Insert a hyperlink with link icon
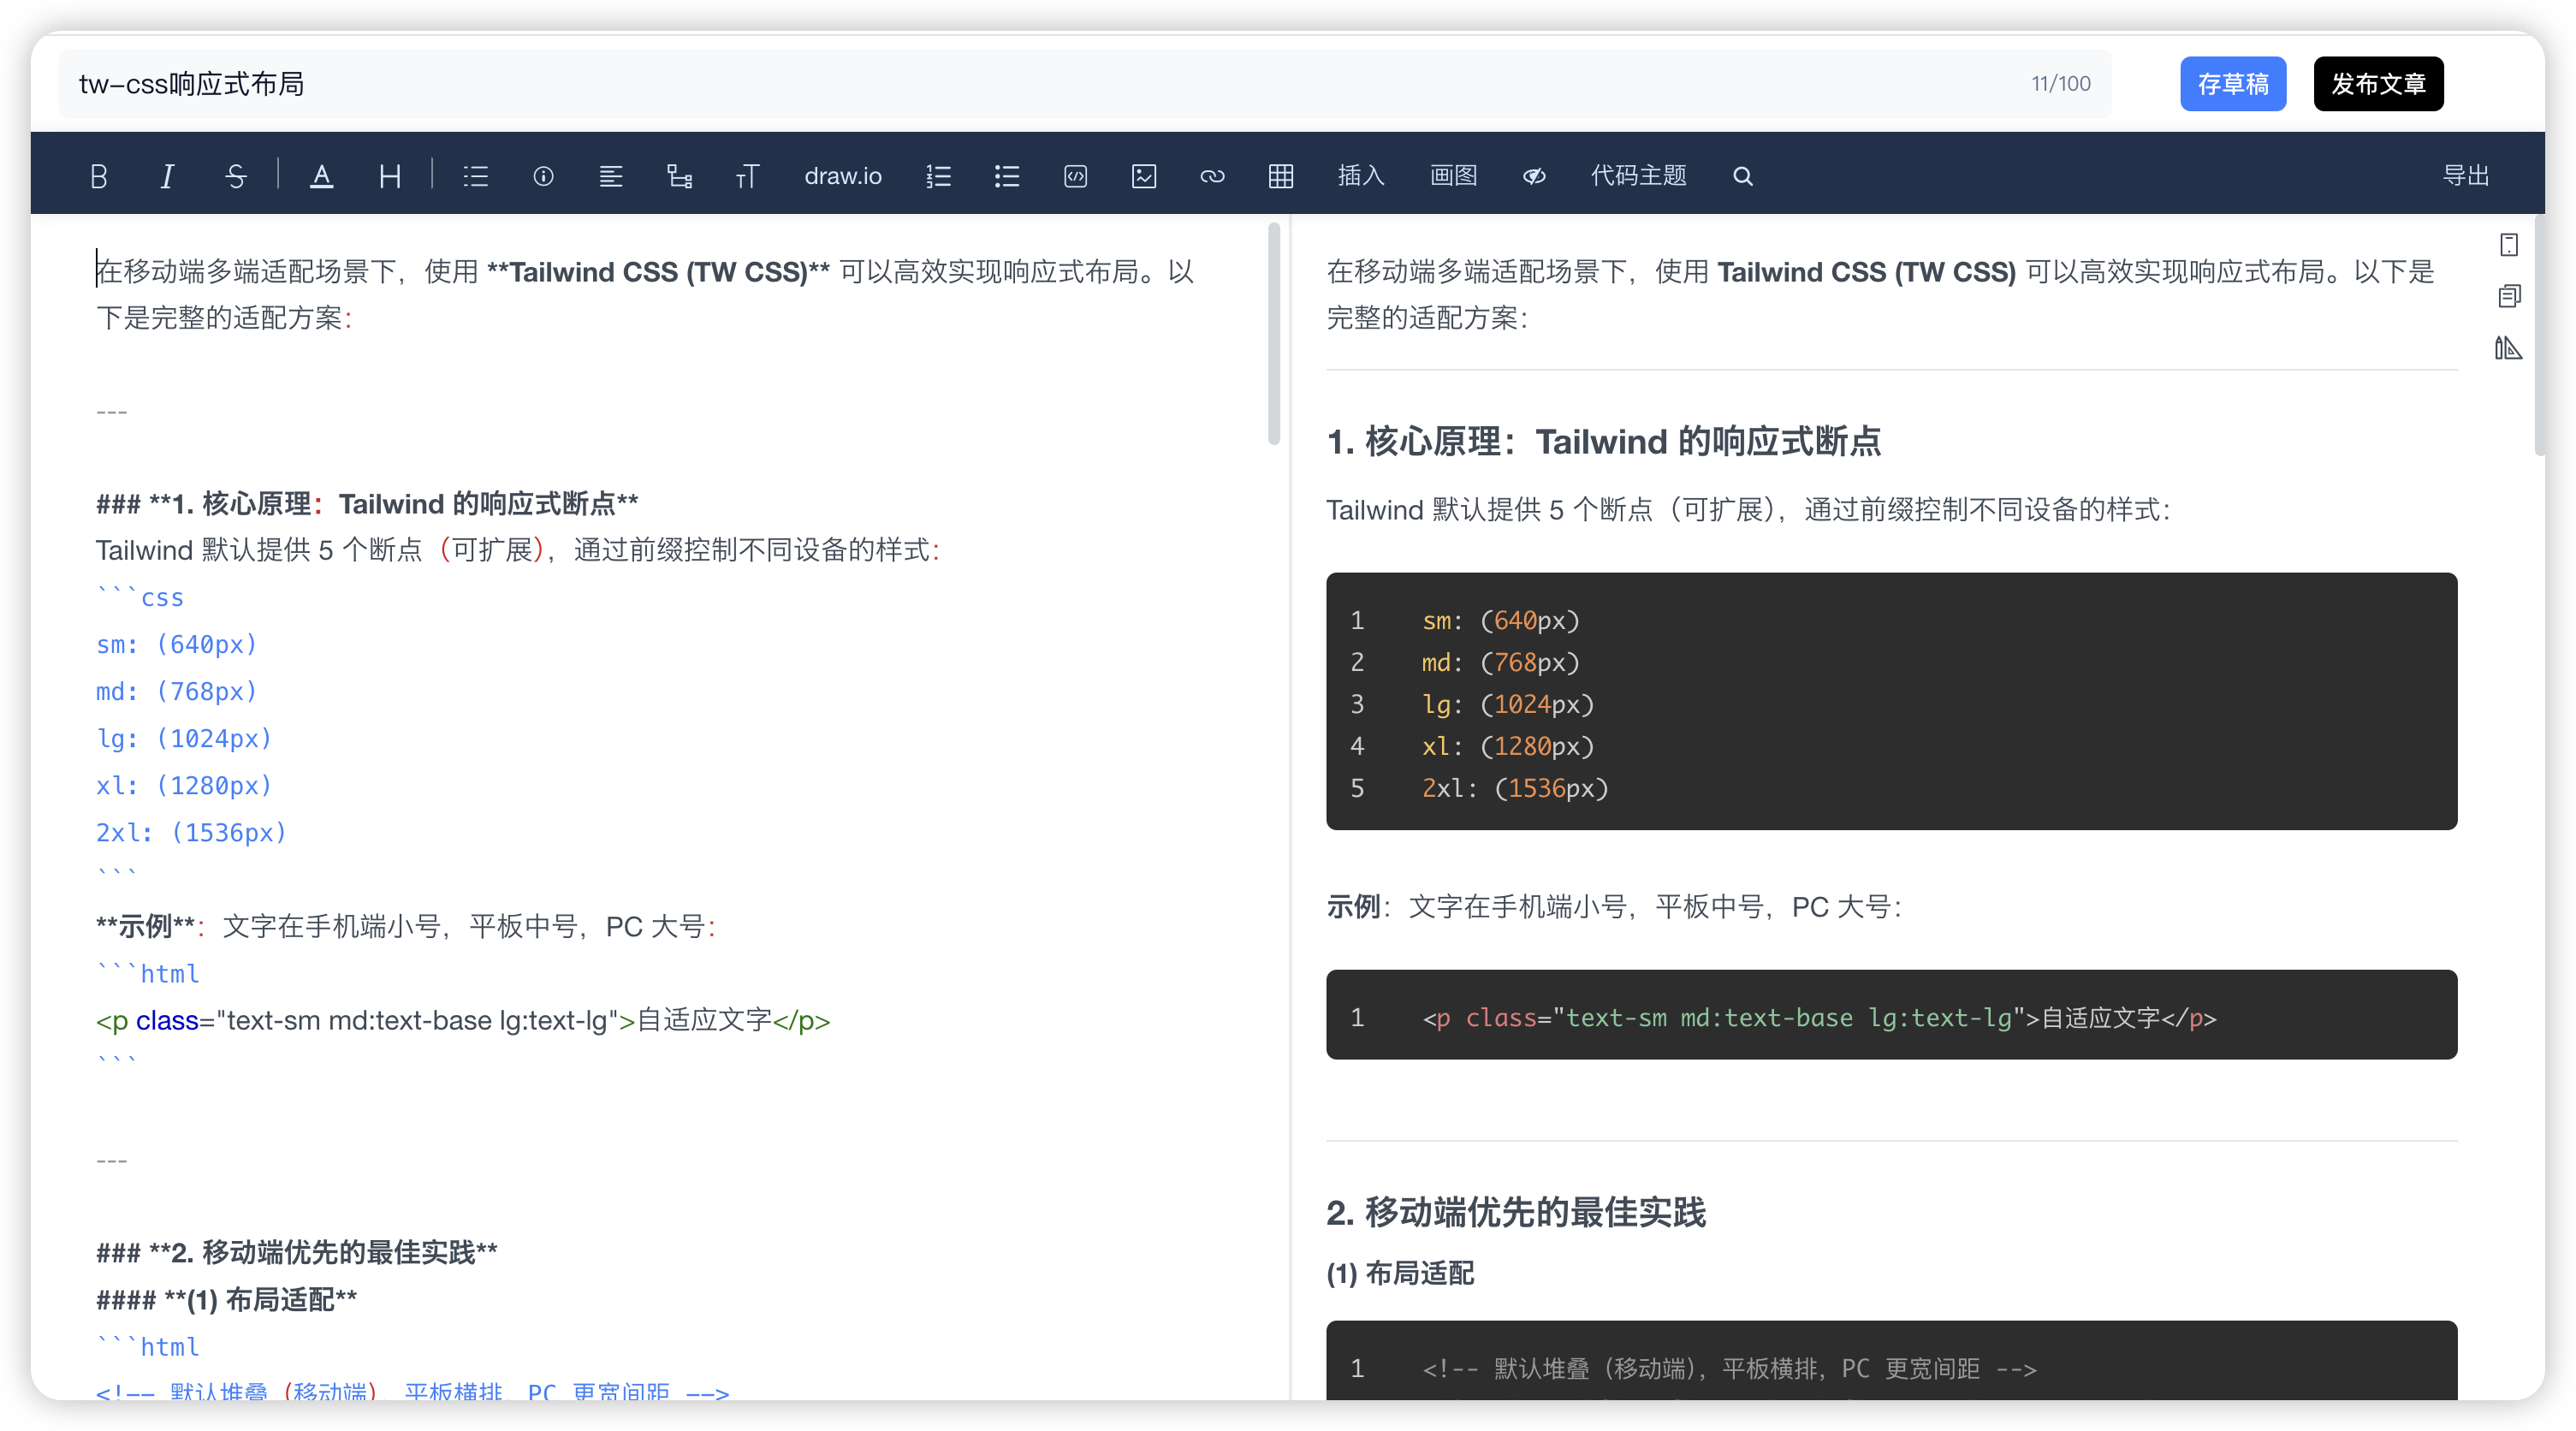Image resolution: width=2576 pixels, height=1431 pixels. [x=1212, y=176]
